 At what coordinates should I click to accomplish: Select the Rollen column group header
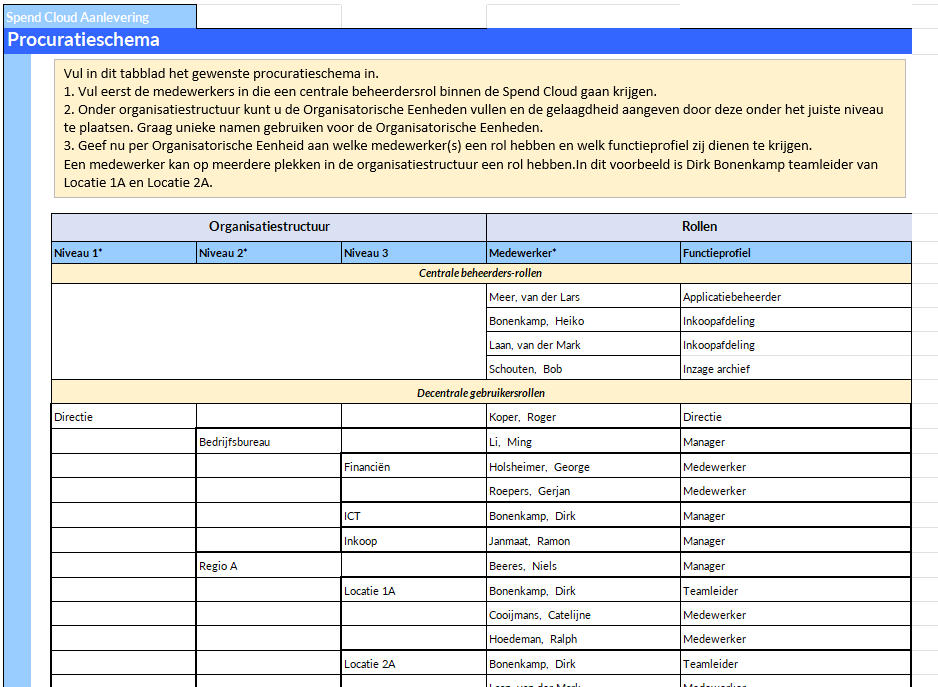point(698,227)
